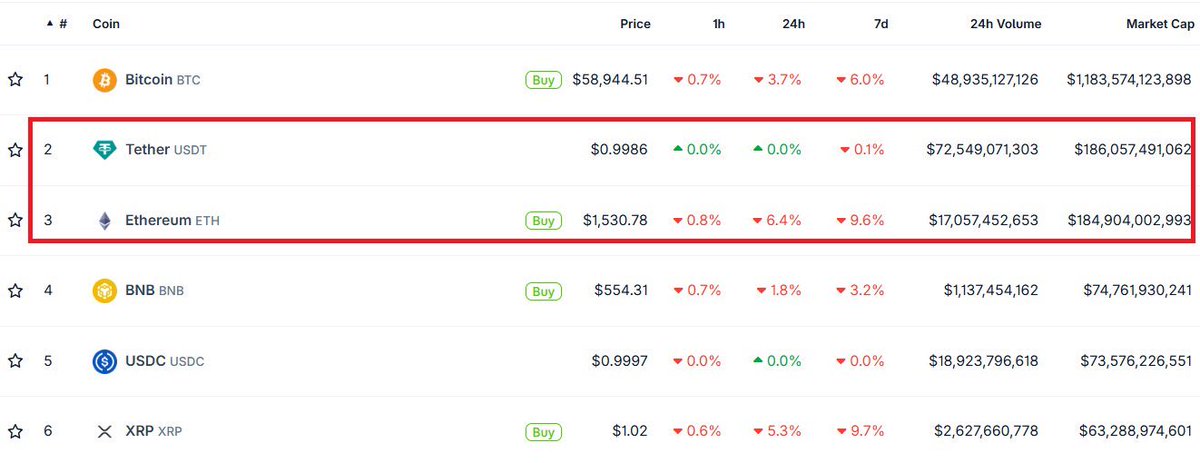Open the USDC coin logo
Screen dimensions: 1200x463
tap(105, 361)
